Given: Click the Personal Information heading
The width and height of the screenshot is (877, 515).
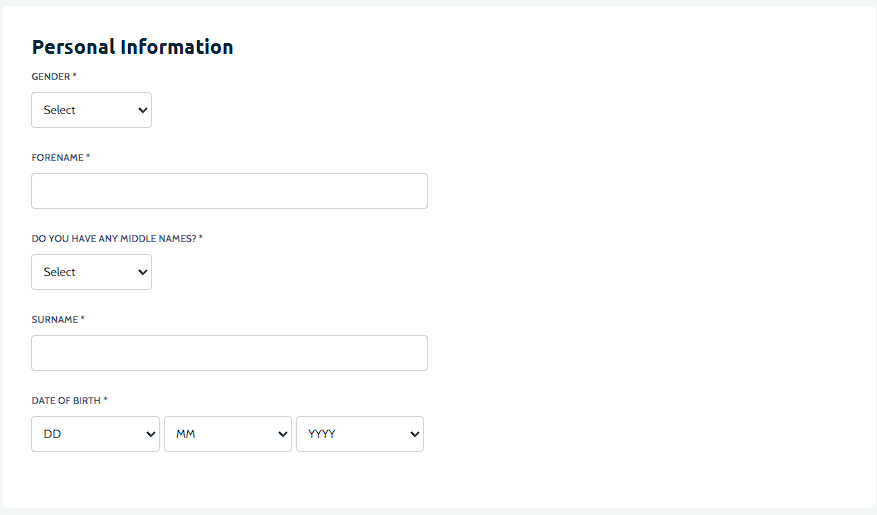Looking at the screenshot, I should 132,47.
